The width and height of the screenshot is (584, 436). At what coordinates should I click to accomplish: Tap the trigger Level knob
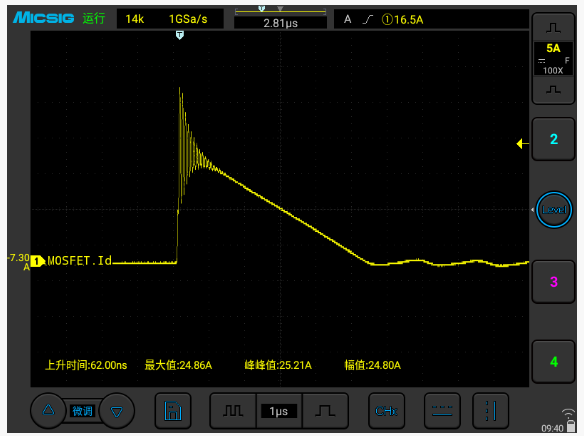(554, 210)
